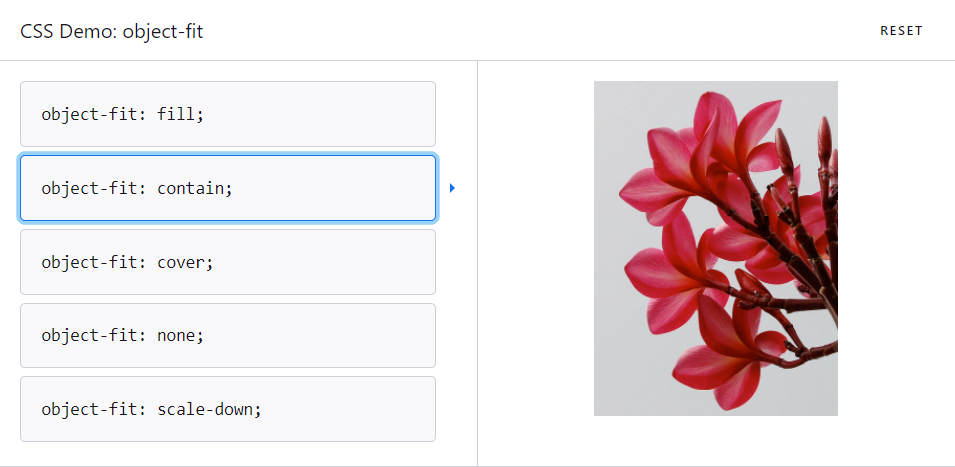This screenshot has width=955, height=467.
Task: Choose the object-fit: contain option
Action: [x=228, y=188]
